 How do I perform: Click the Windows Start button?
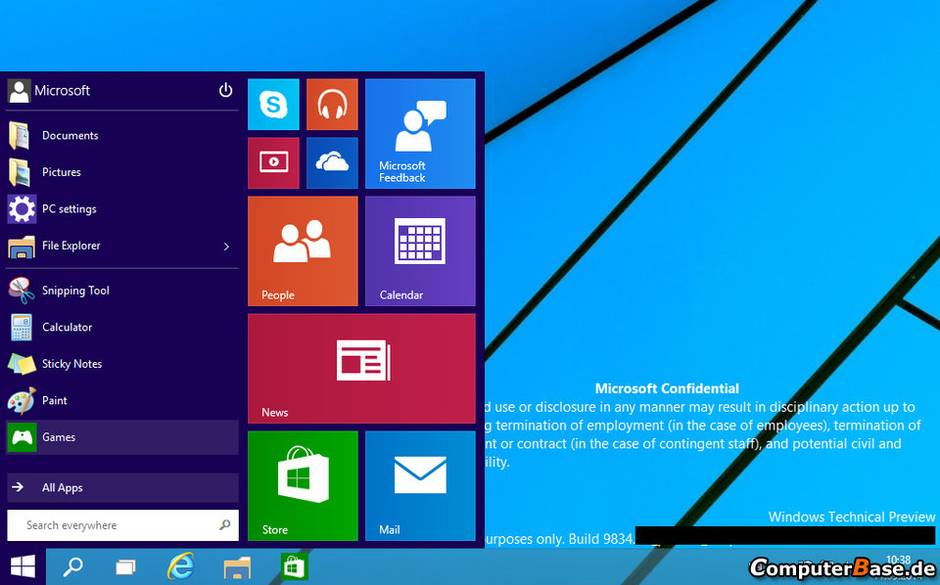pos(23,566)
